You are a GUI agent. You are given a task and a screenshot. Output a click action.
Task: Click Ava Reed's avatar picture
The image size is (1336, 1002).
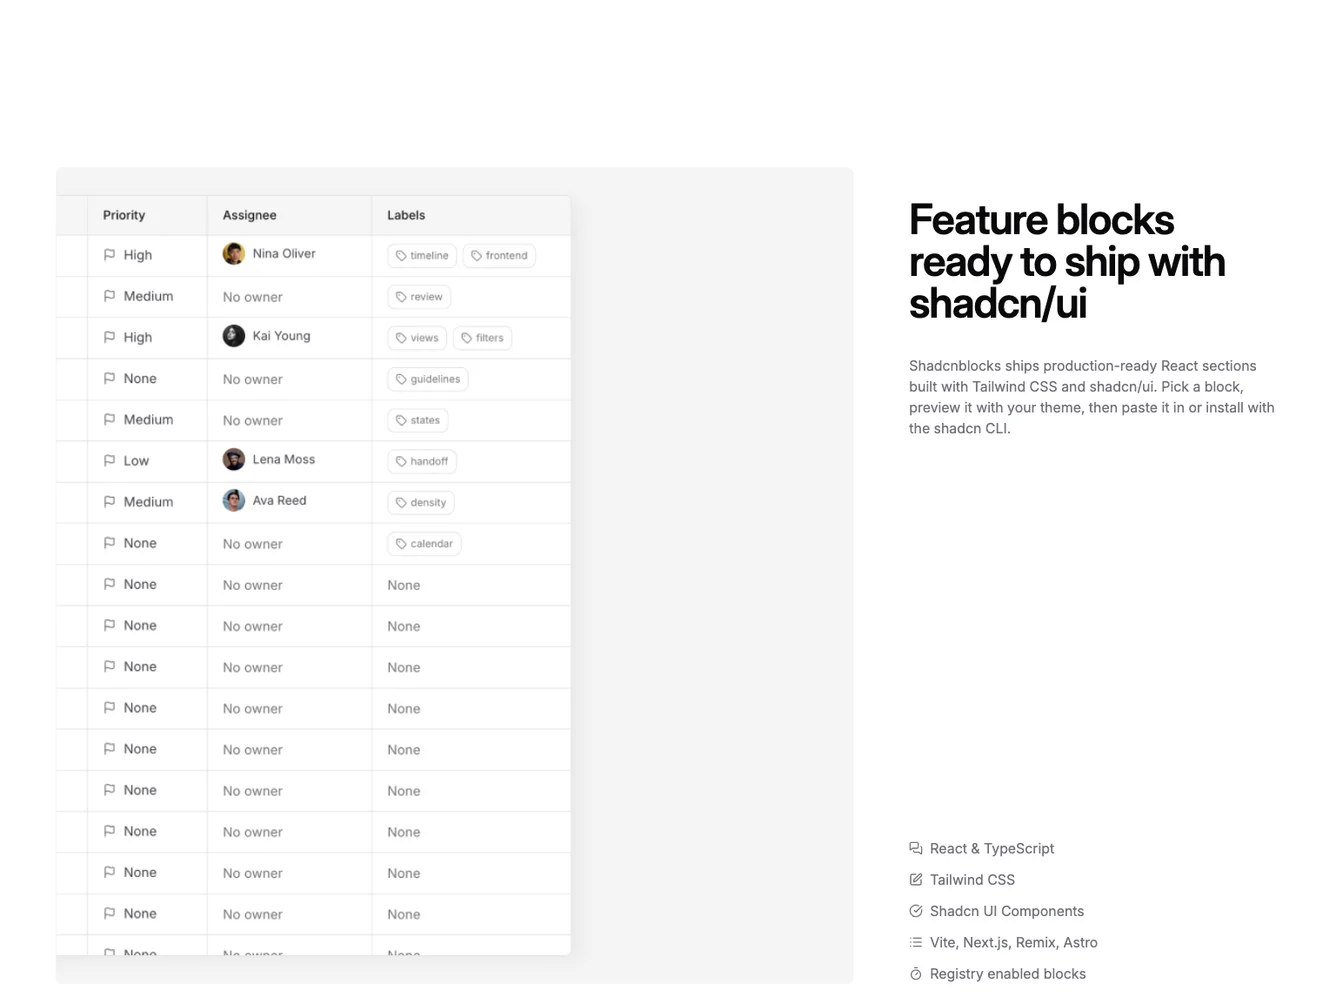coord(234,501)
